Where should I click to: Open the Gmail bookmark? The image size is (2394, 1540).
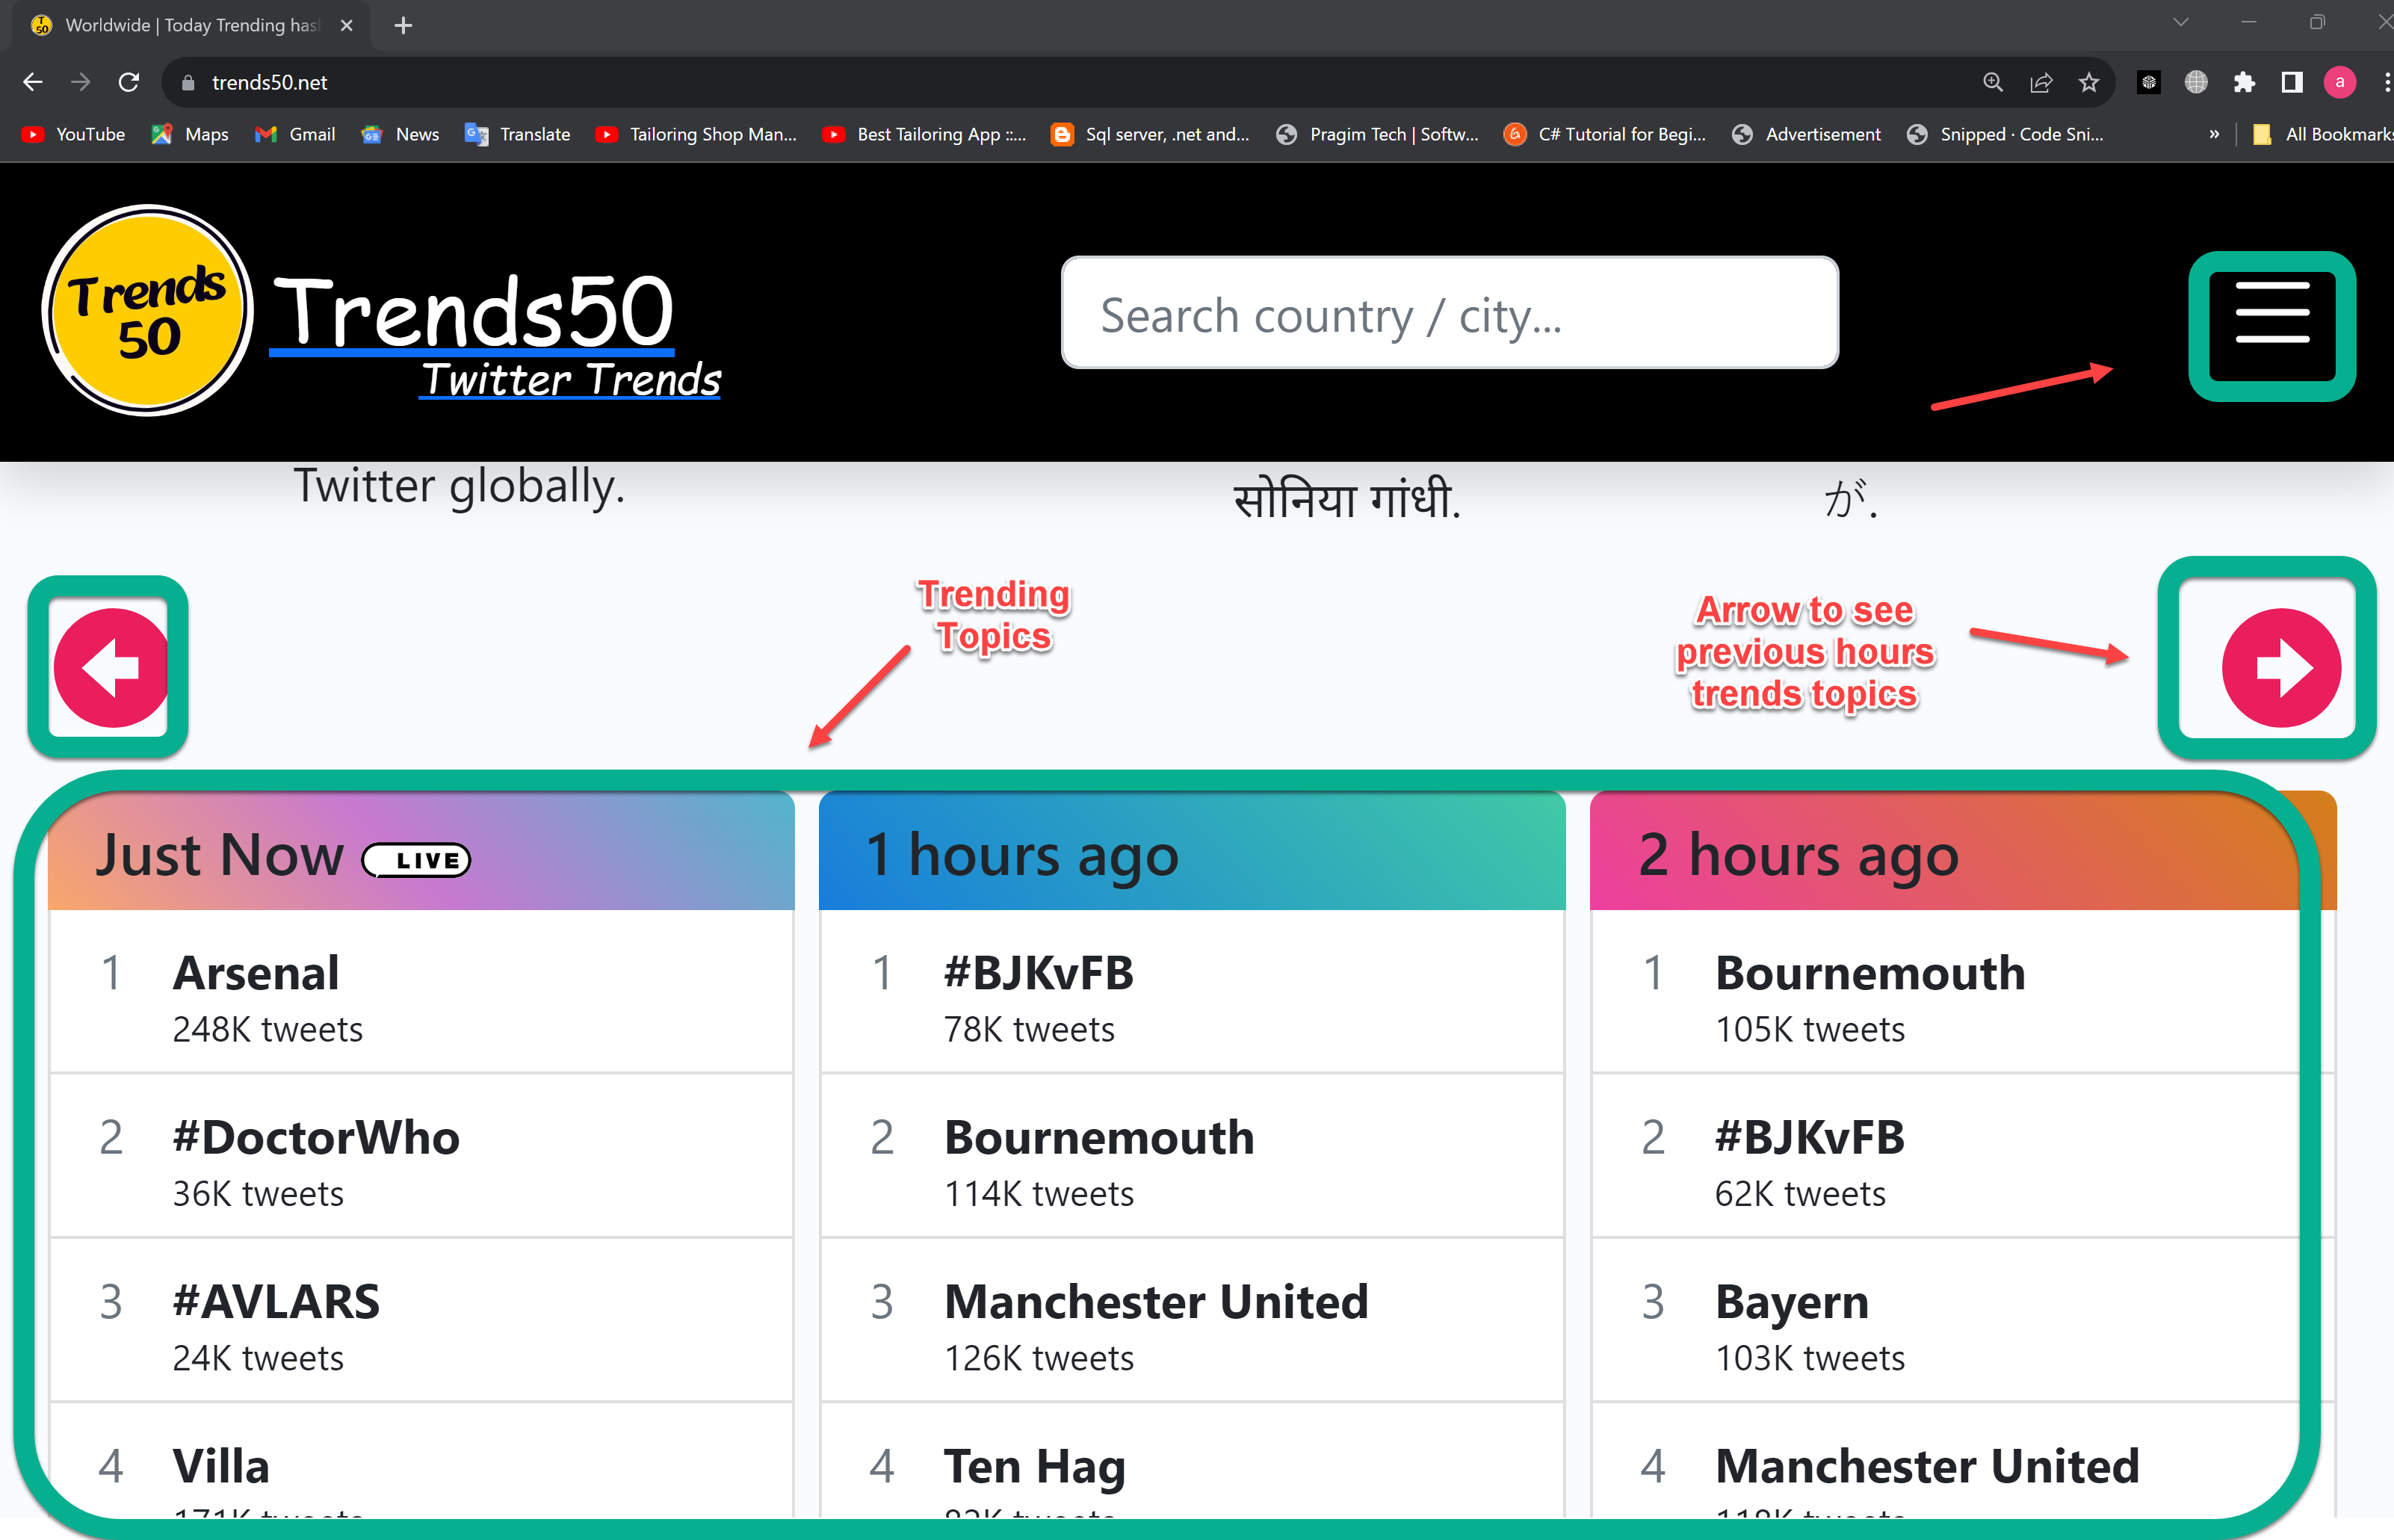[x=295, y=134]
